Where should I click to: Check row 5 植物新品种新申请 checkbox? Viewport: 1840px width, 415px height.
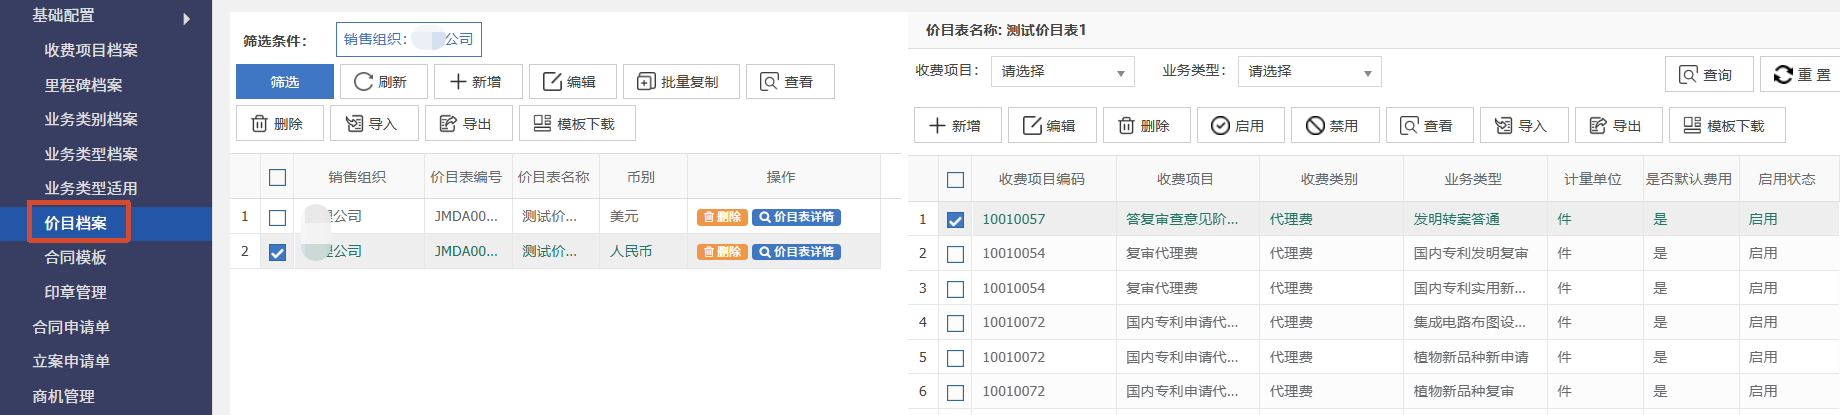click(x=956, y=358)
